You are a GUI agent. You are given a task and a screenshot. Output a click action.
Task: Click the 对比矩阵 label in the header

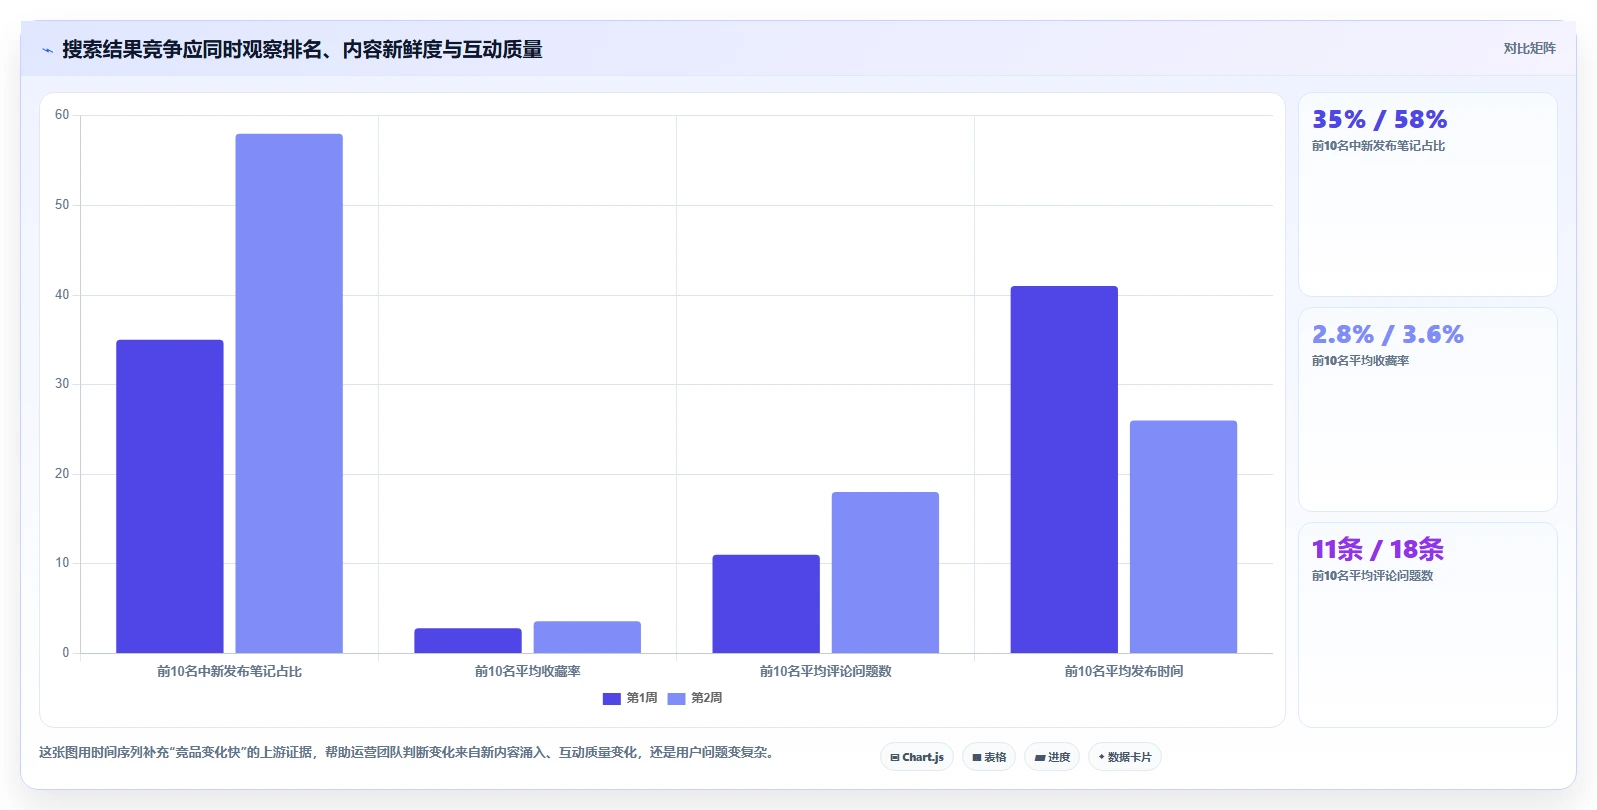click(1529, 48)
